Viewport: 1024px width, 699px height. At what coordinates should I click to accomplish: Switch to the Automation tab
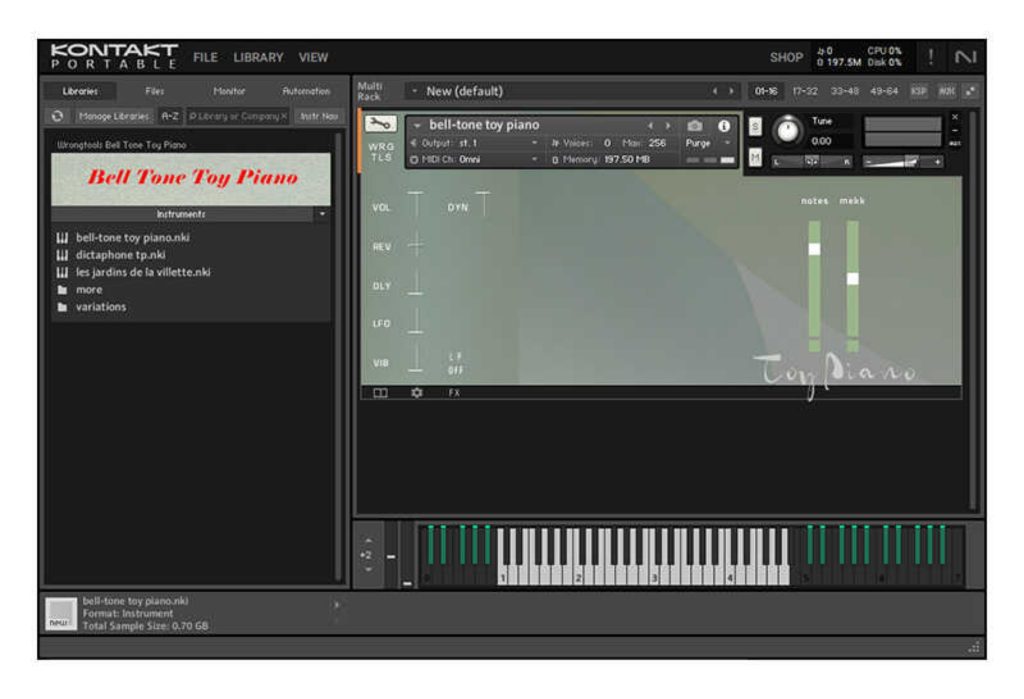click(306, 91)
